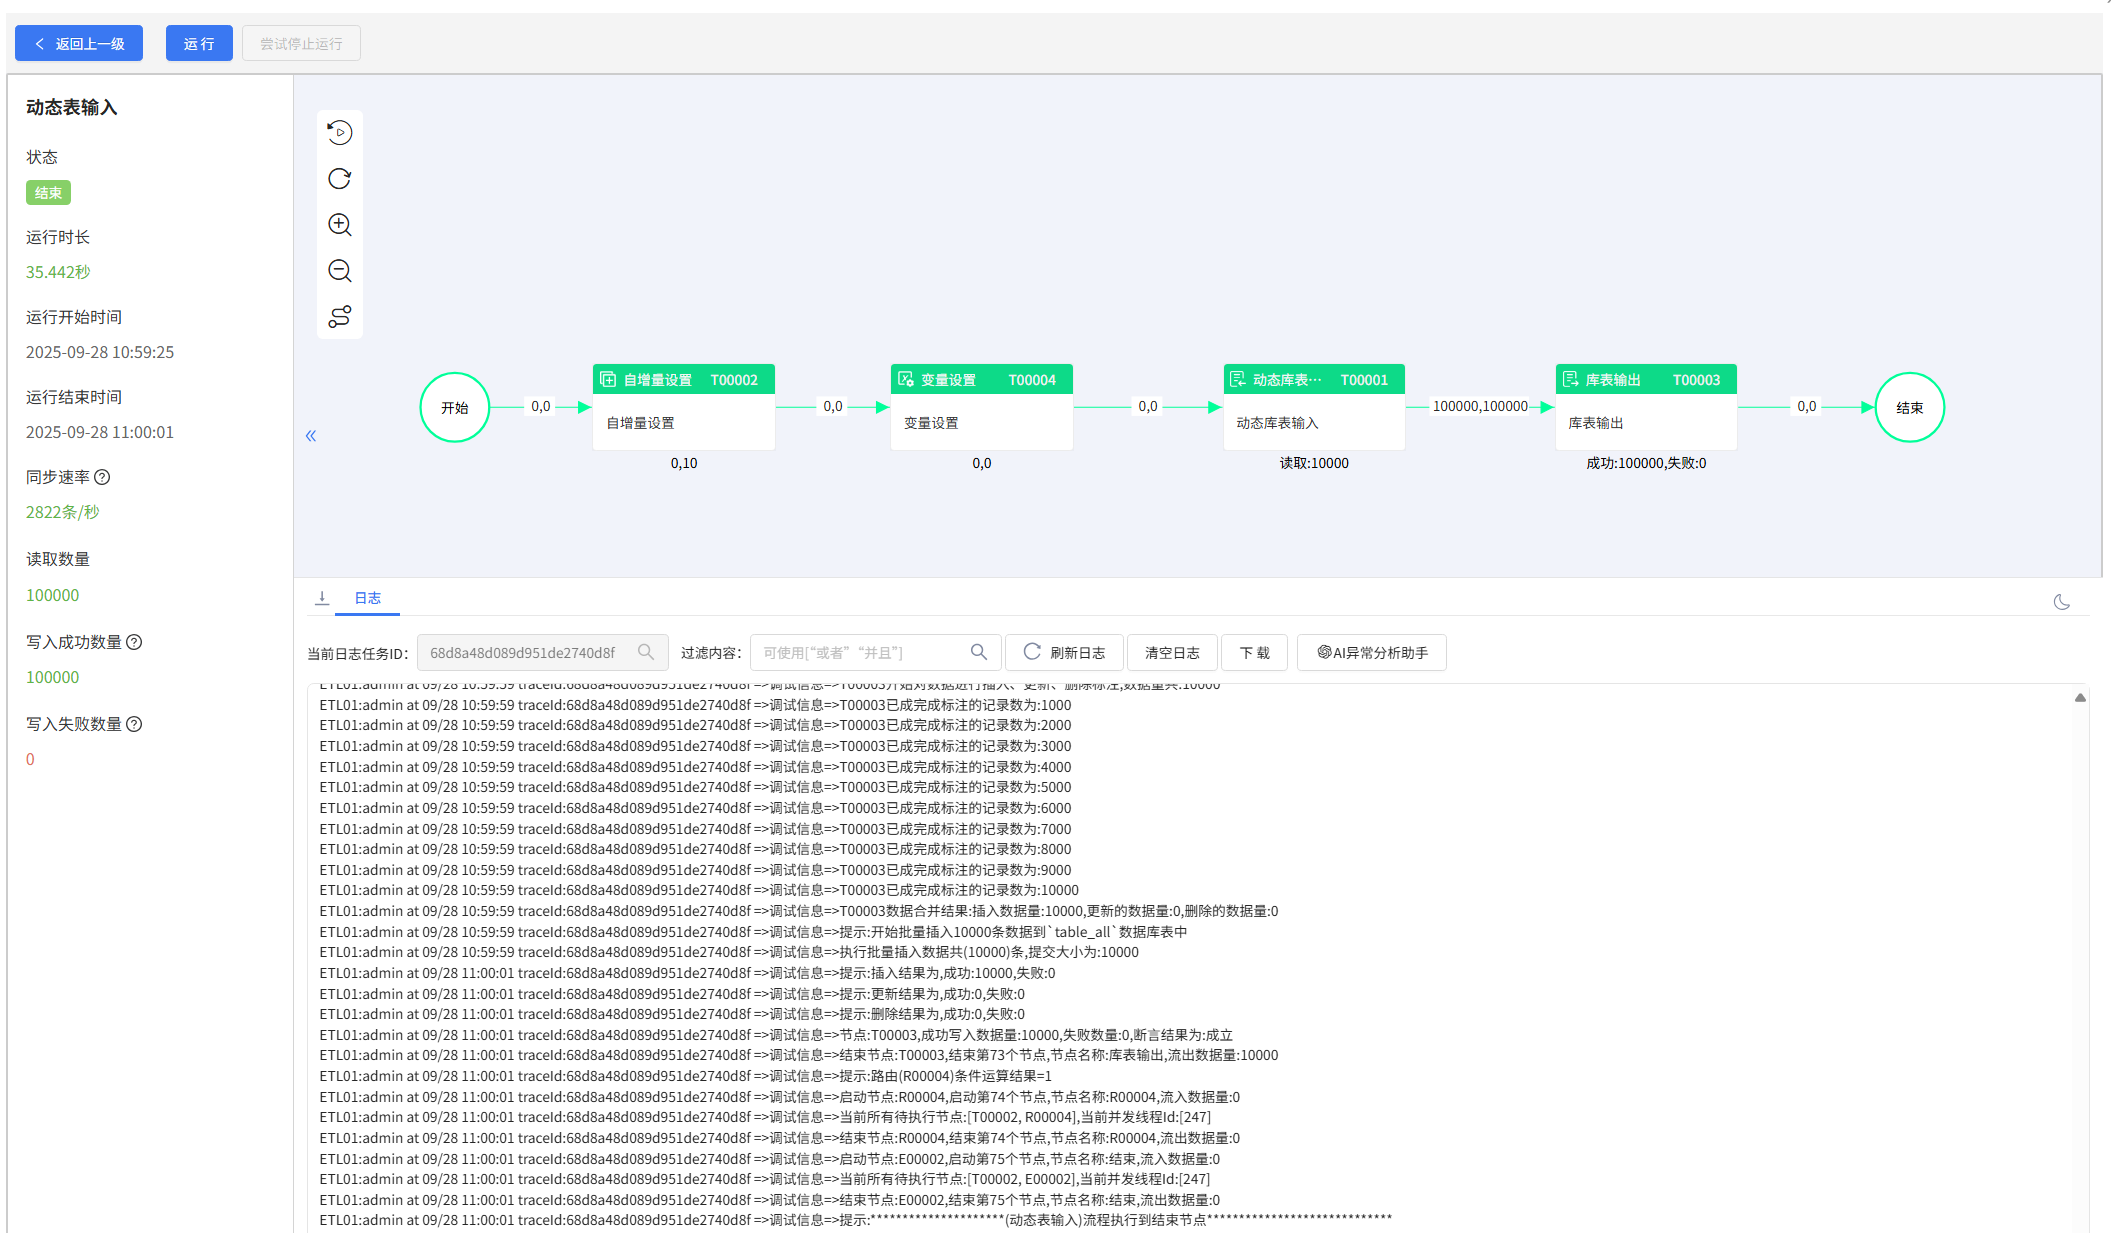This screenshot has height=1233, width=2111.
Task: Click the help icon next to 写入失败数量
Action: pos(134,724)
